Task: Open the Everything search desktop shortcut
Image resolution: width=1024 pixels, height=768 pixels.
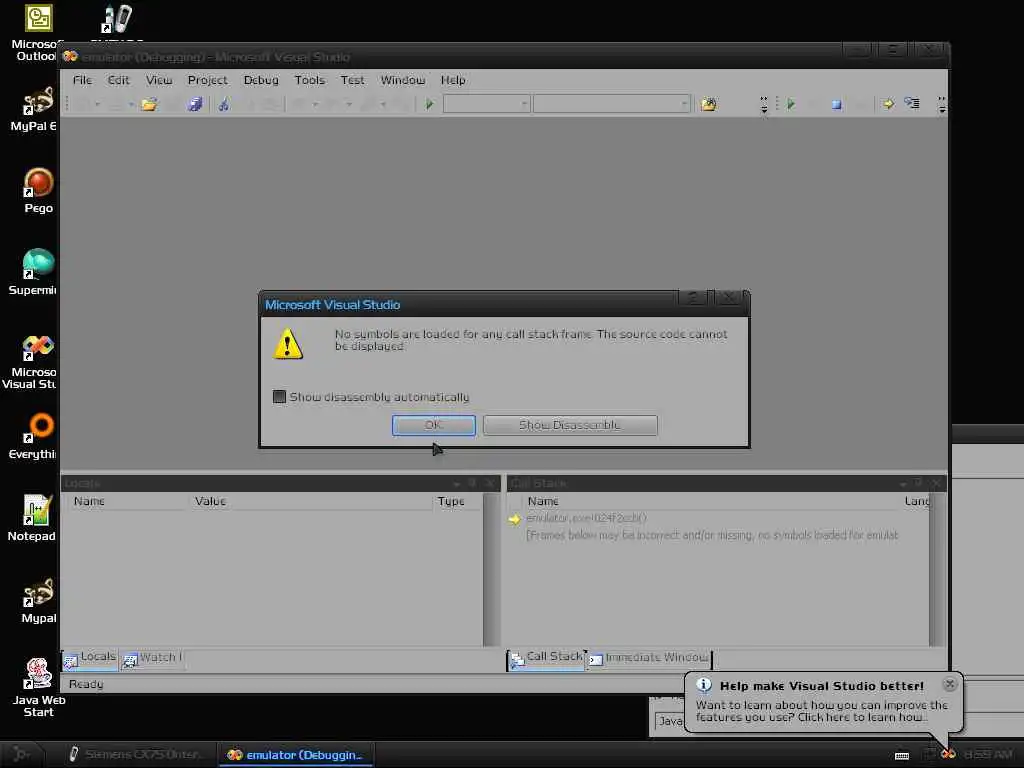Action: 36,436
